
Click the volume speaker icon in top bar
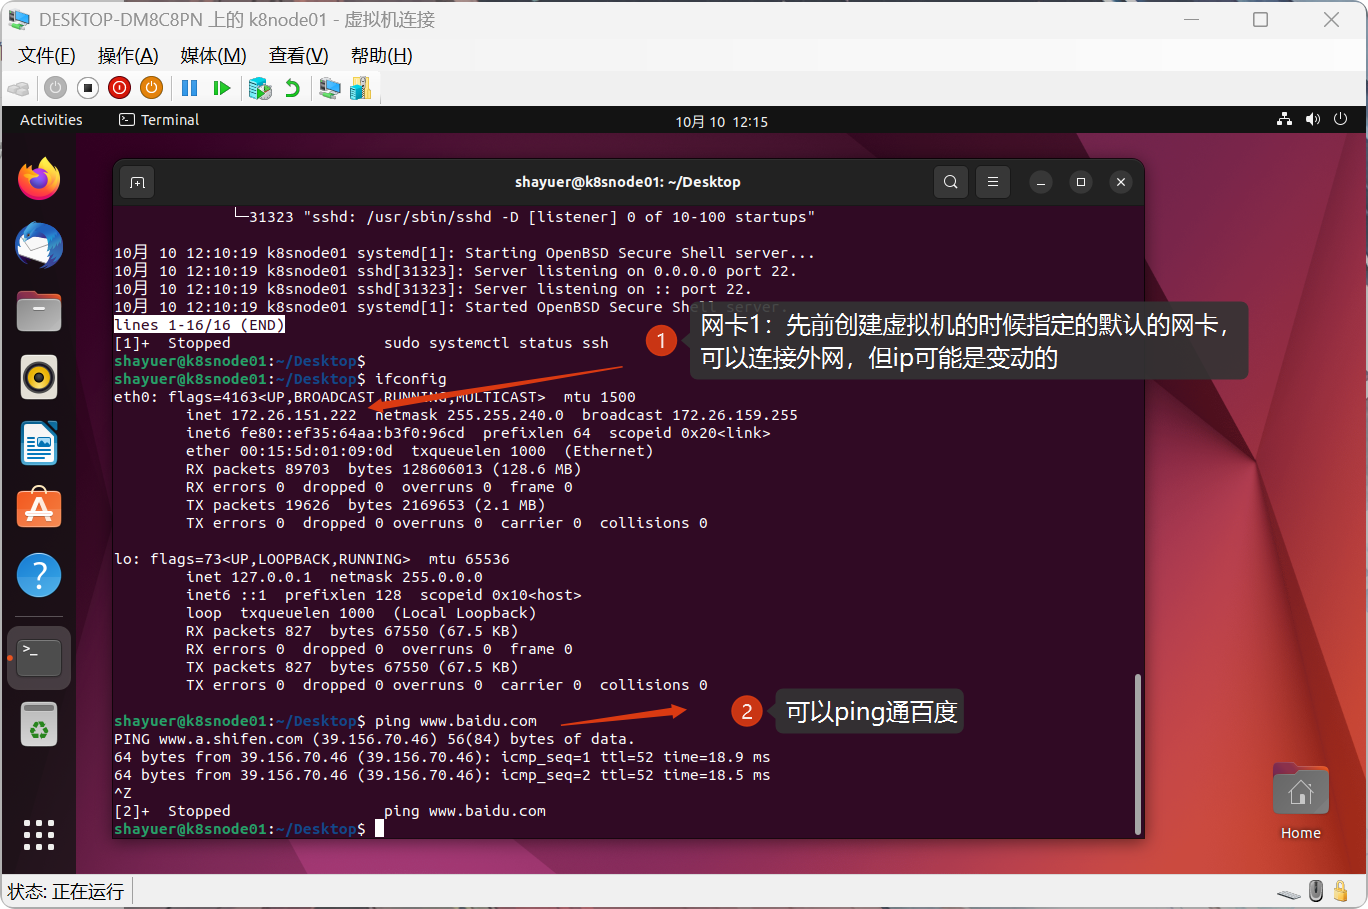1313,119
